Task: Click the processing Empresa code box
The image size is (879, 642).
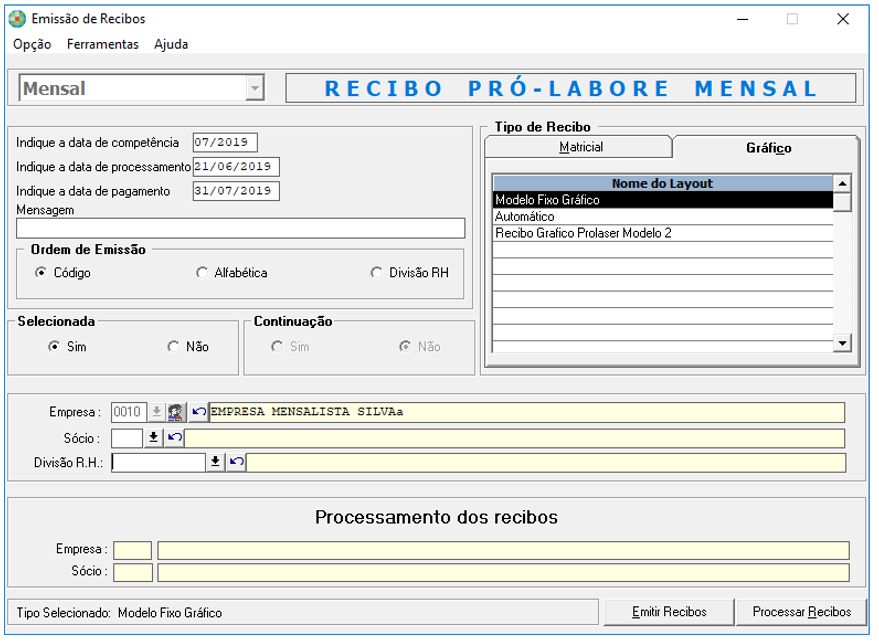Action: [x=133, y=553]
